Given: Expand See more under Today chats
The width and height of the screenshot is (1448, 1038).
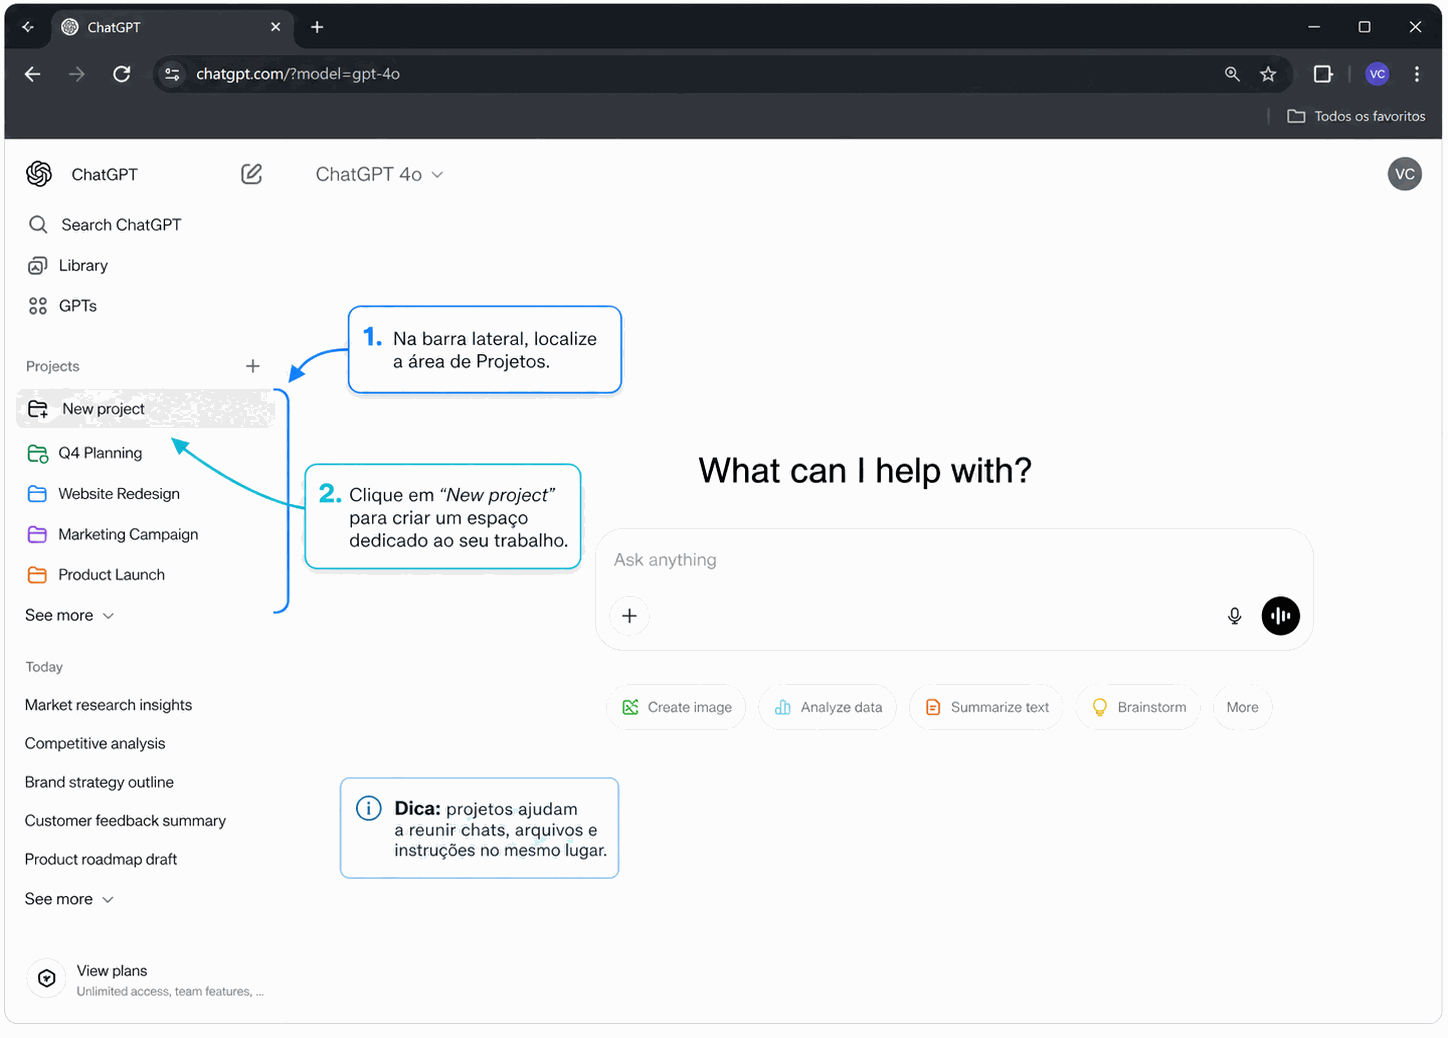Looking at the screenshot, I should [69, 899].
